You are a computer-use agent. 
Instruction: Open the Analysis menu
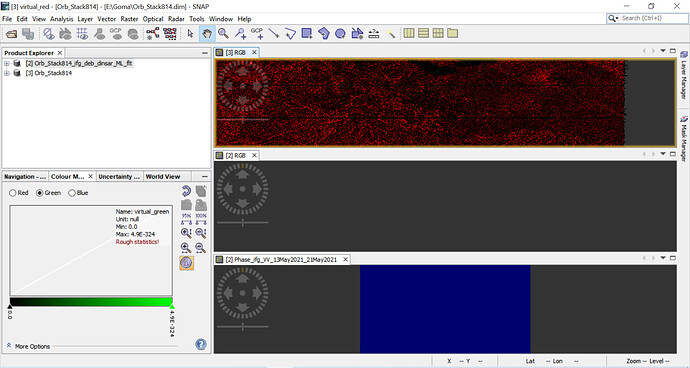[62, 19]
